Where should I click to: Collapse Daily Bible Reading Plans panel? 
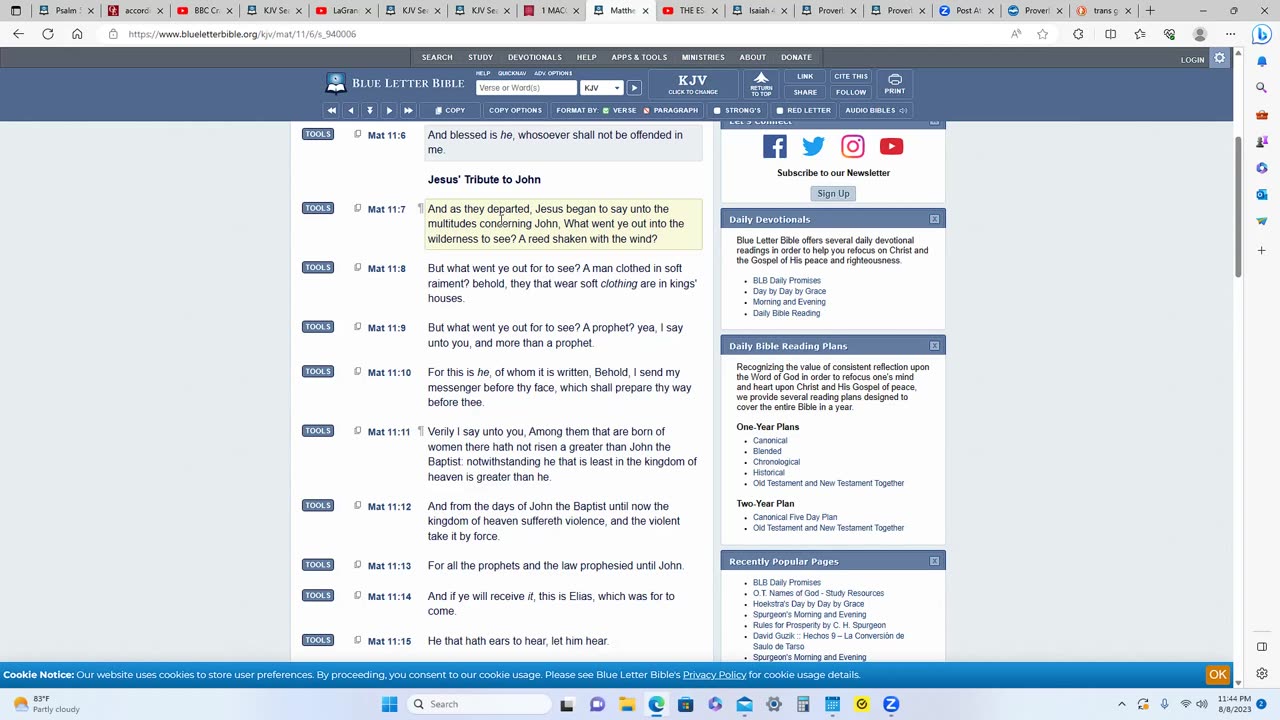click(934, 346)
